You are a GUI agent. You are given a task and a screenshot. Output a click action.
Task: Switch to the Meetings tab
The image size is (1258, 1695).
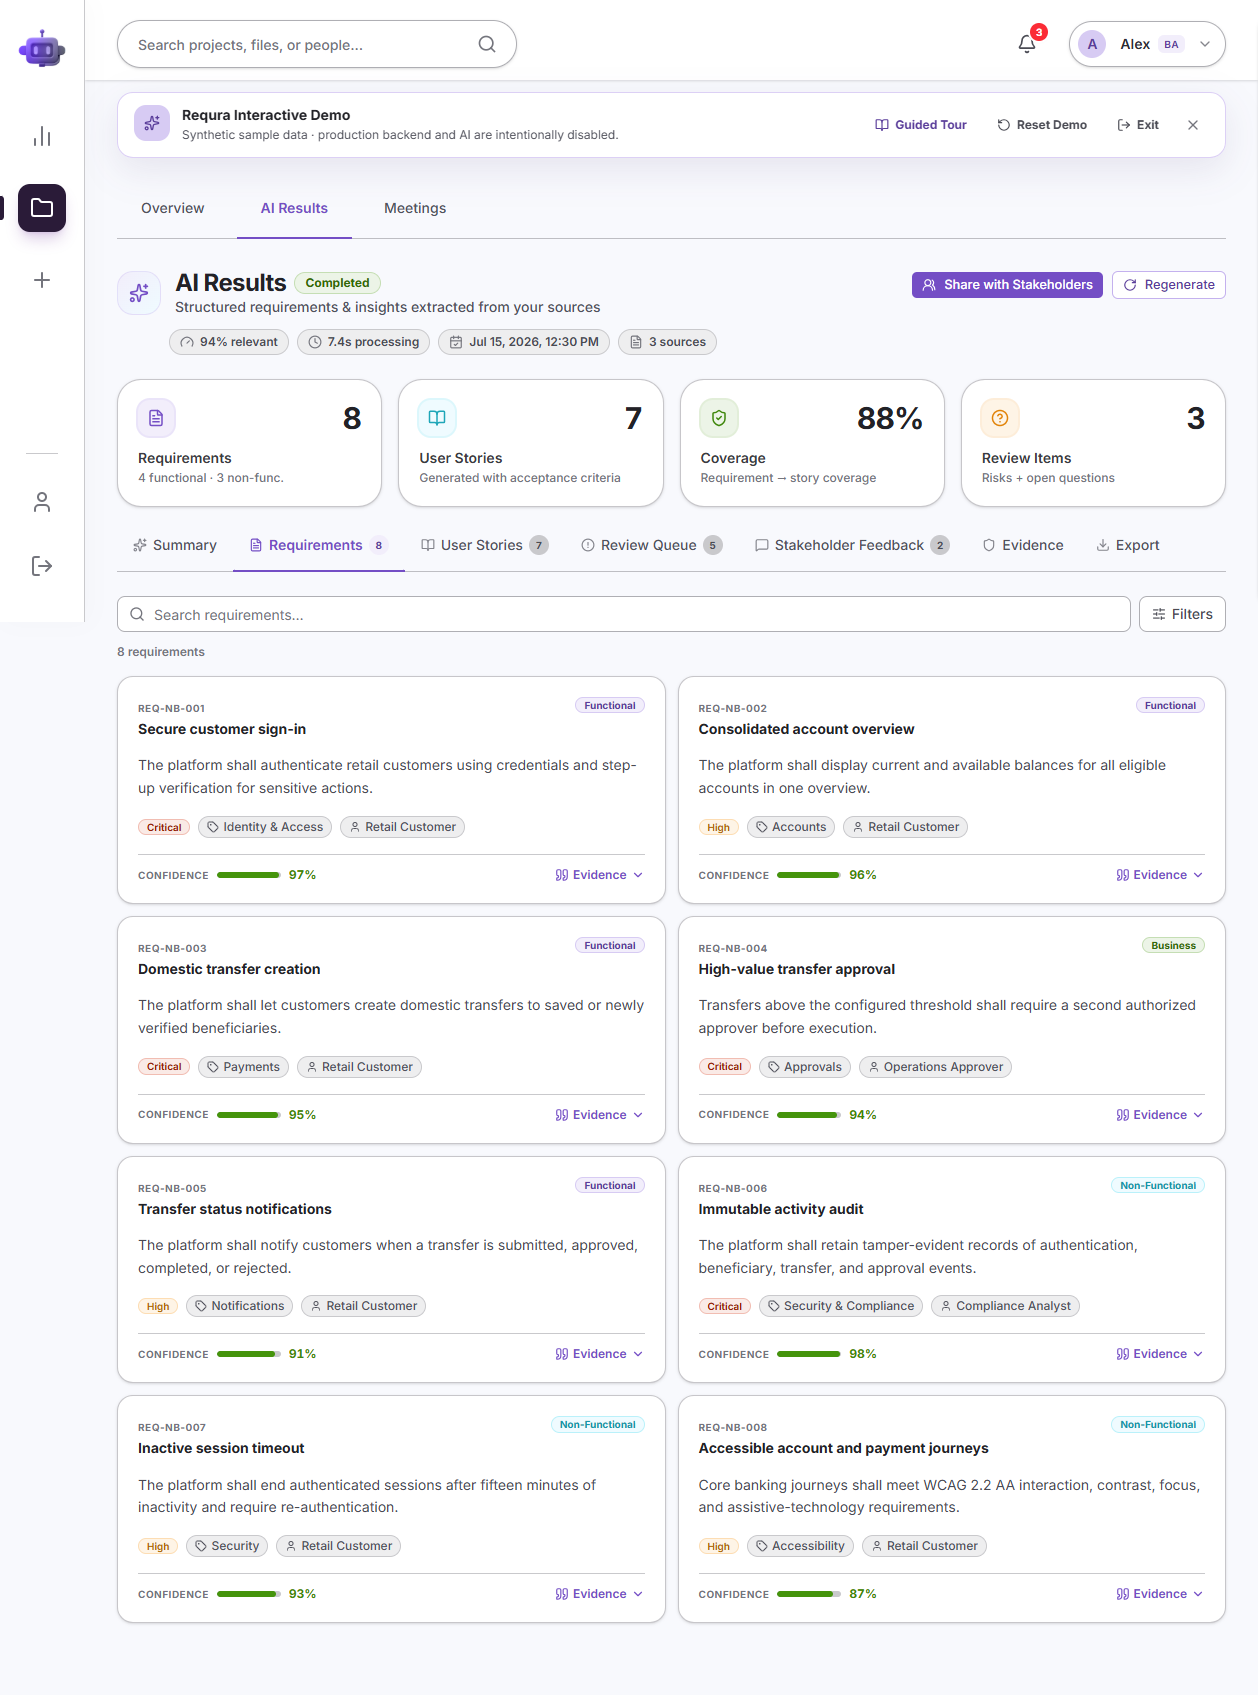415,208
